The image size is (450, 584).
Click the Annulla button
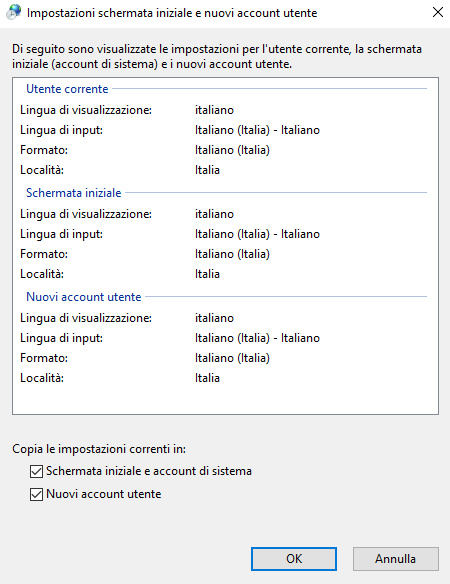point(396,559)
